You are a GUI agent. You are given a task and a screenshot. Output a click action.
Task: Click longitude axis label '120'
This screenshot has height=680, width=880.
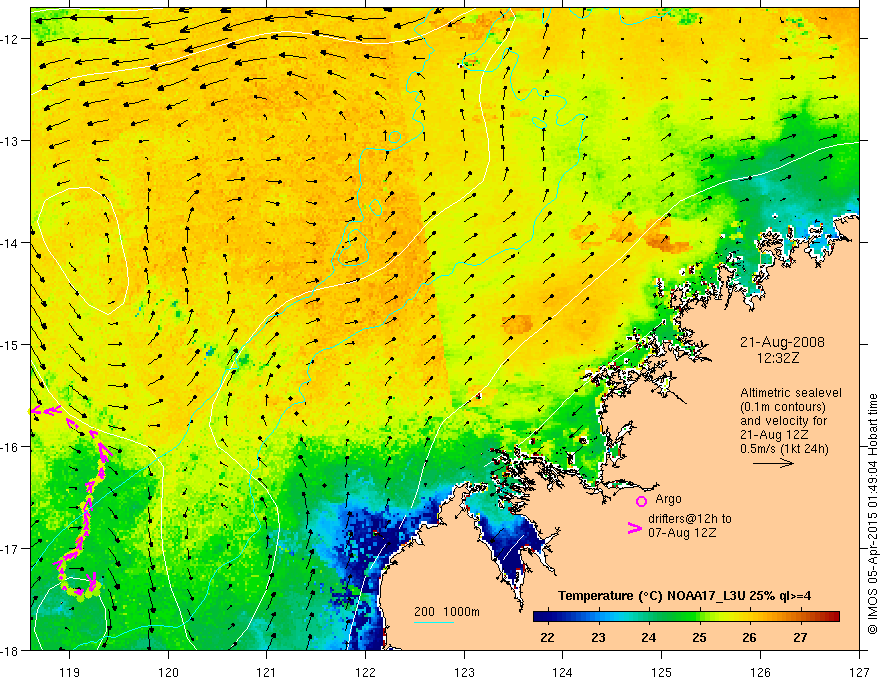[x=168, y=672]
